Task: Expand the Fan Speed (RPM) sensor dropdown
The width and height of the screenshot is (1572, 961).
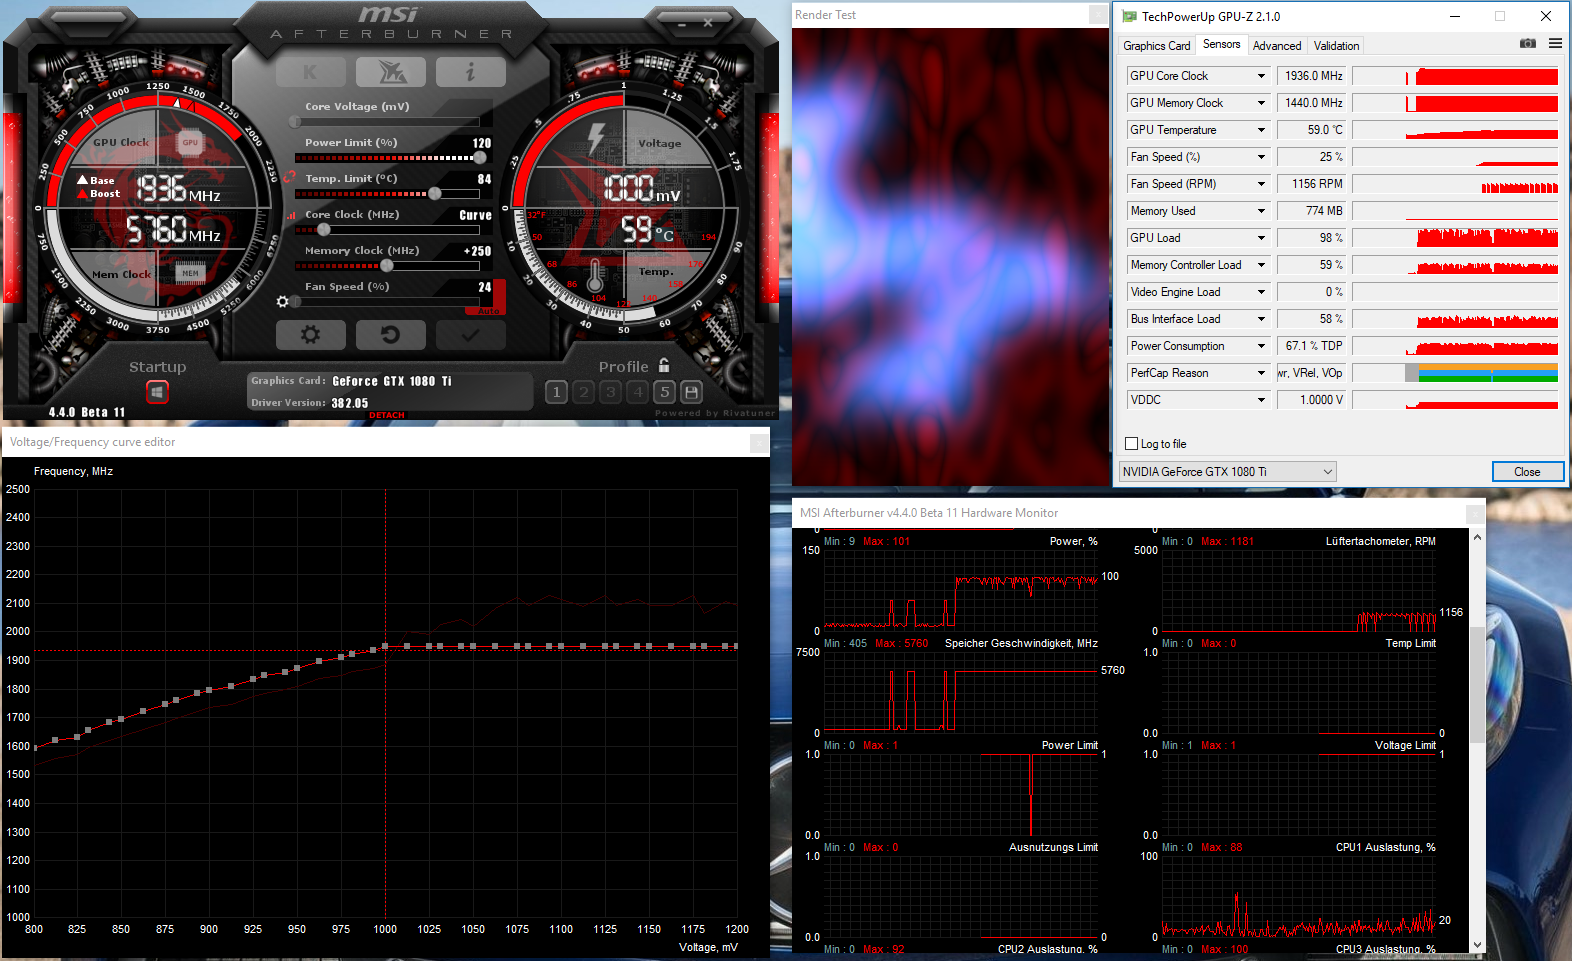Action: [x=1261, y=184]
